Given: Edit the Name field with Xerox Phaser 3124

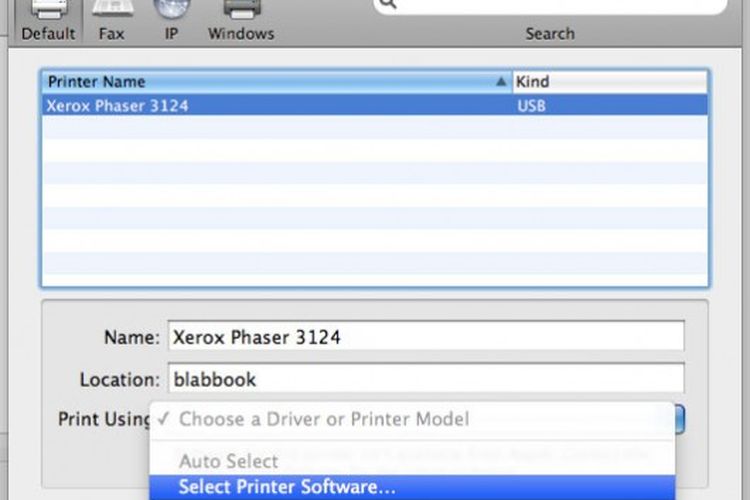Looking at the screenshot, I should click(x=426, y=337).
